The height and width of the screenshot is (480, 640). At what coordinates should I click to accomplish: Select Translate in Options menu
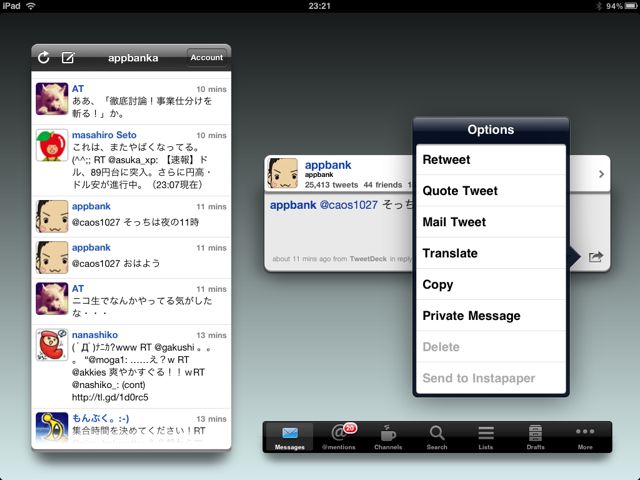pos(491,253)
